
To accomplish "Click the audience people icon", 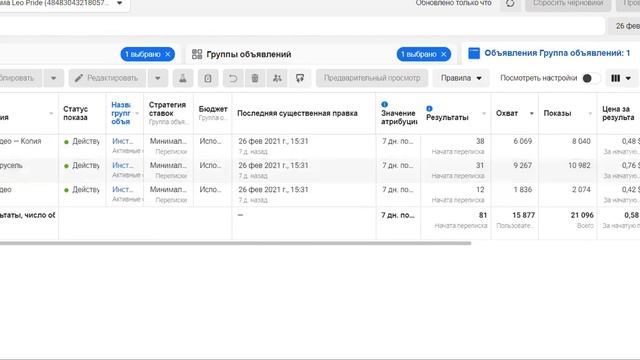I will (277, 78).
